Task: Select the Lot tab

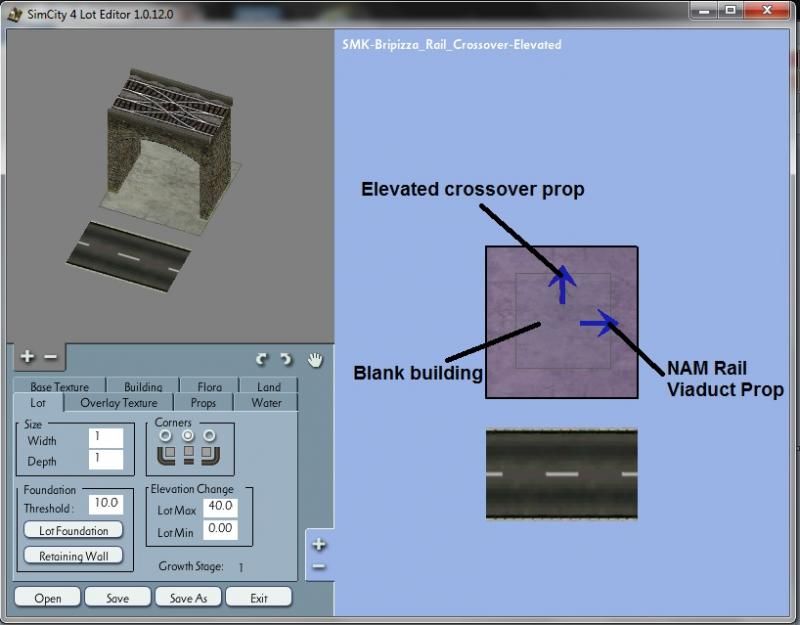Action: (x=38, y=403)
